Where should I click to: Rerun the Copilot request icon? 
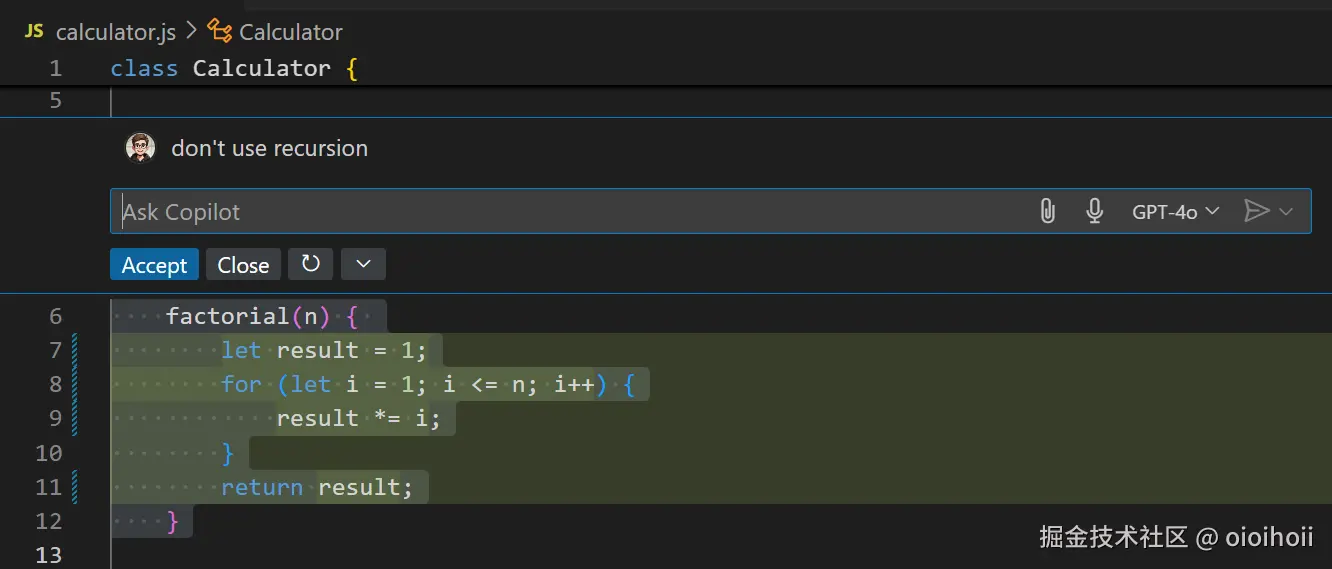[311, 264]
